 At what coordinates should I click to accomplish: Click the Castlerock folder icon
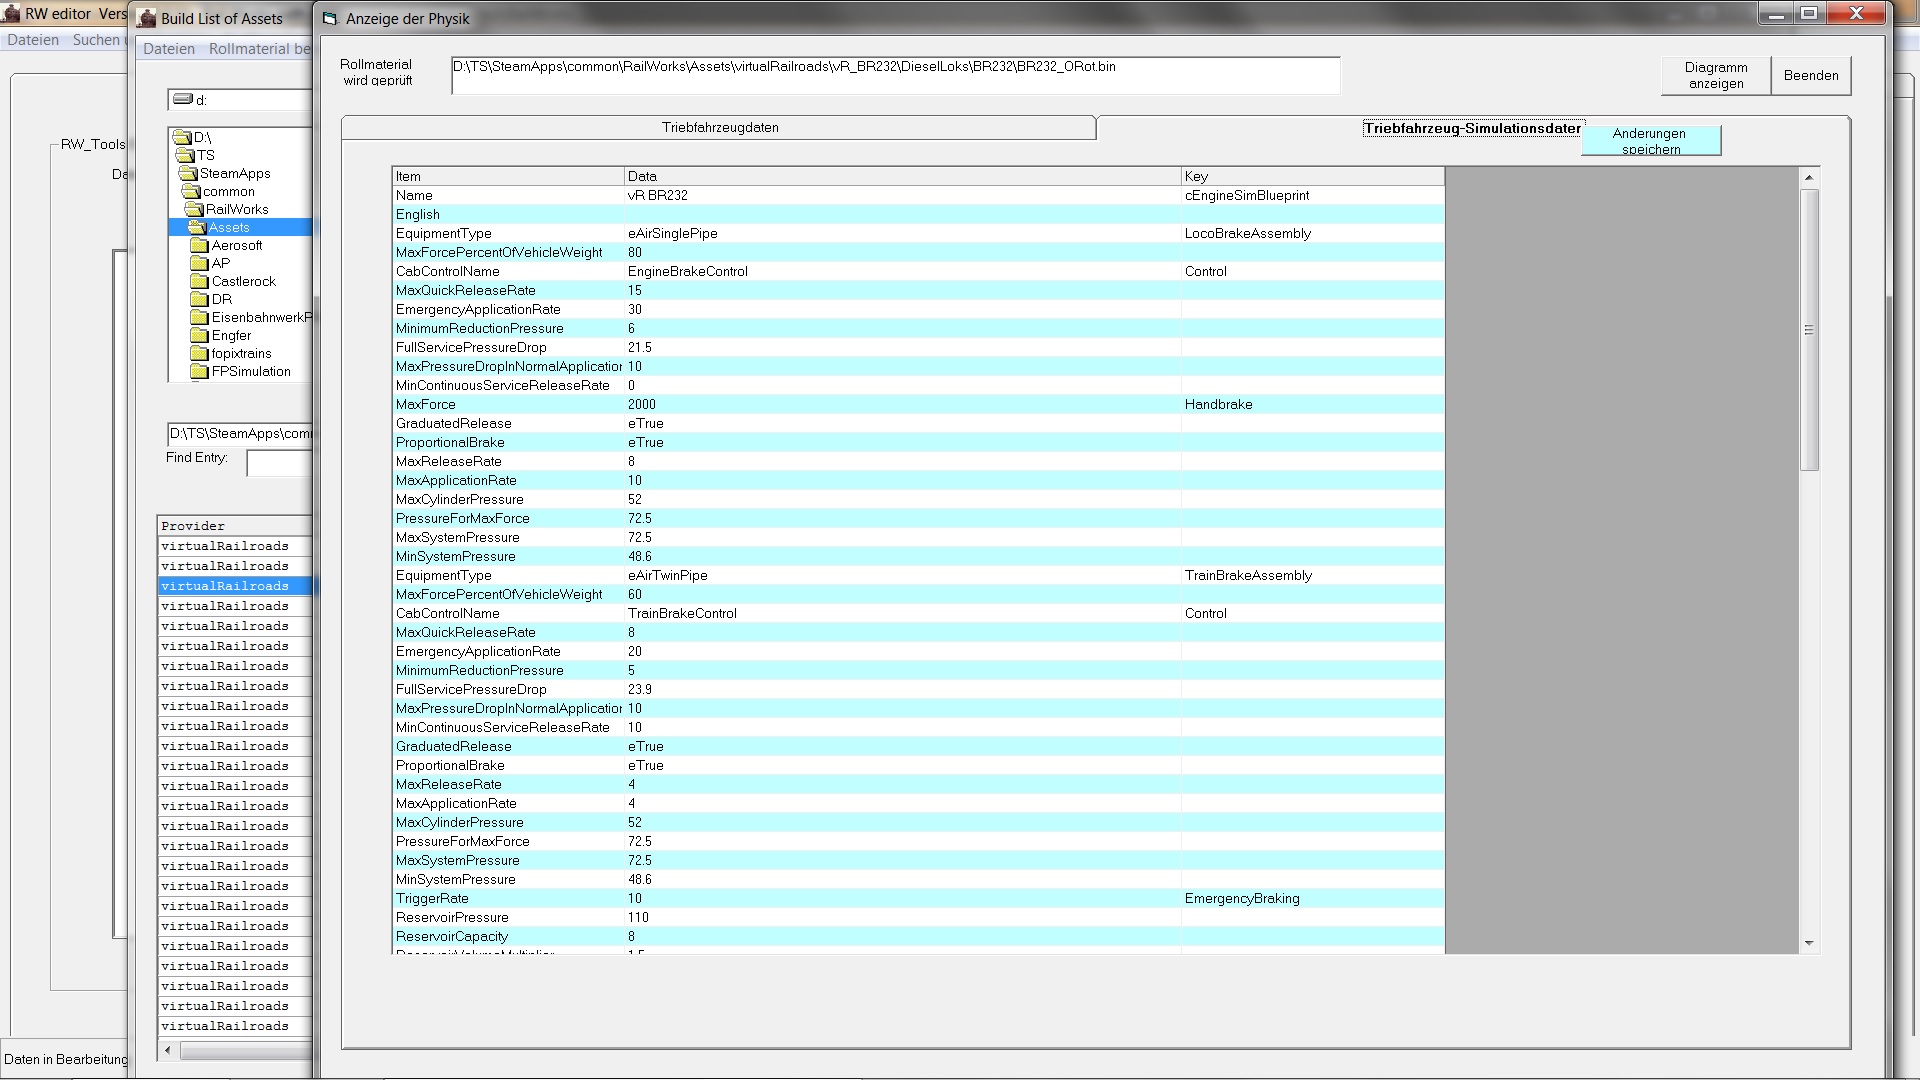(x=199, y=281)
